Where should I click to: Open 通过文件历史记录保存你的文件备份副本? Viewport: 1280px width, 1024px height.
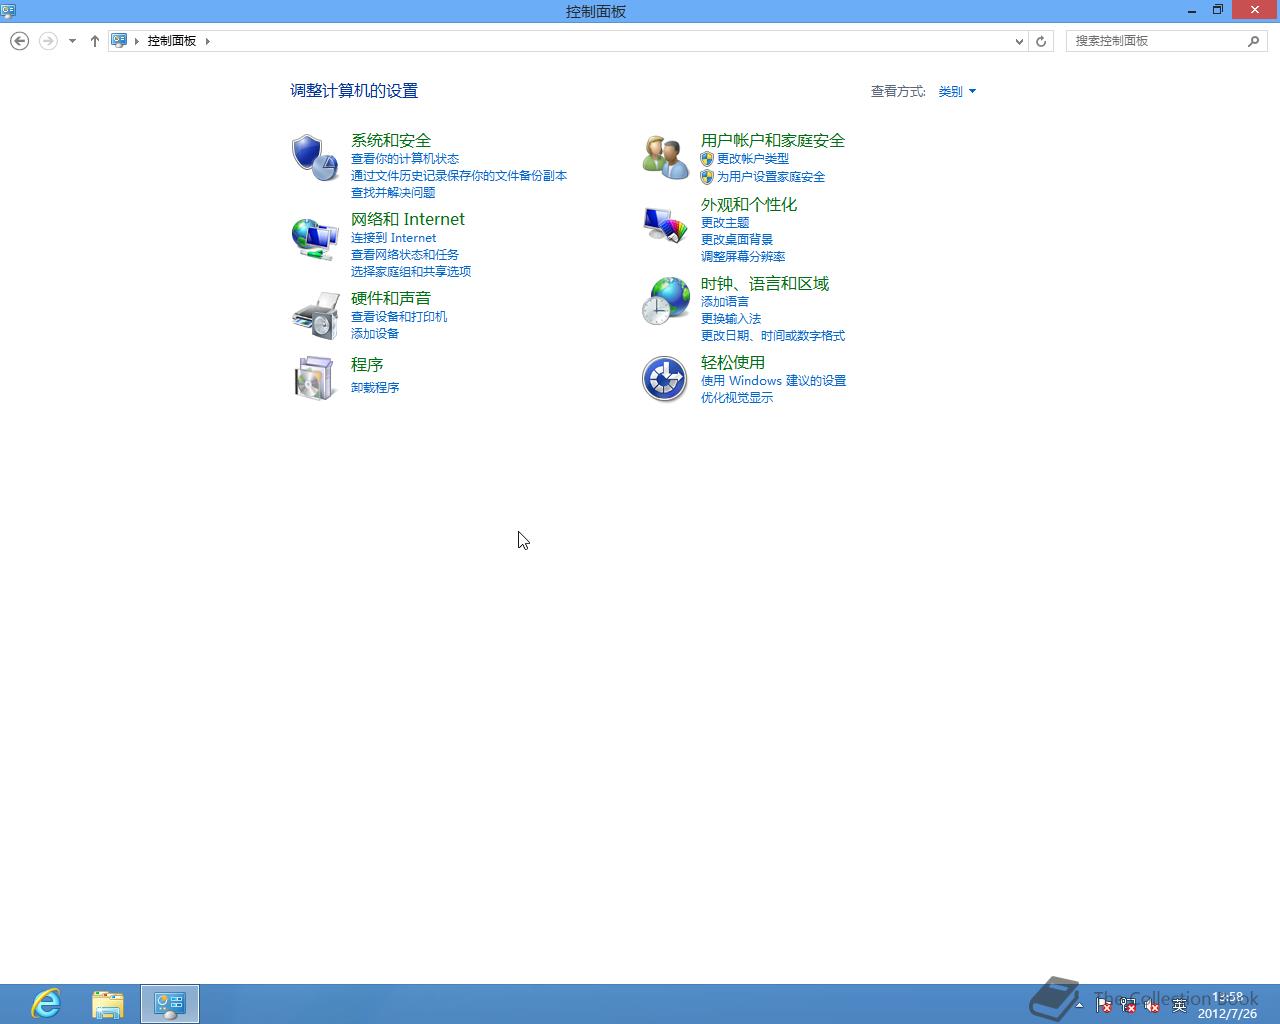tap(459, 175)
